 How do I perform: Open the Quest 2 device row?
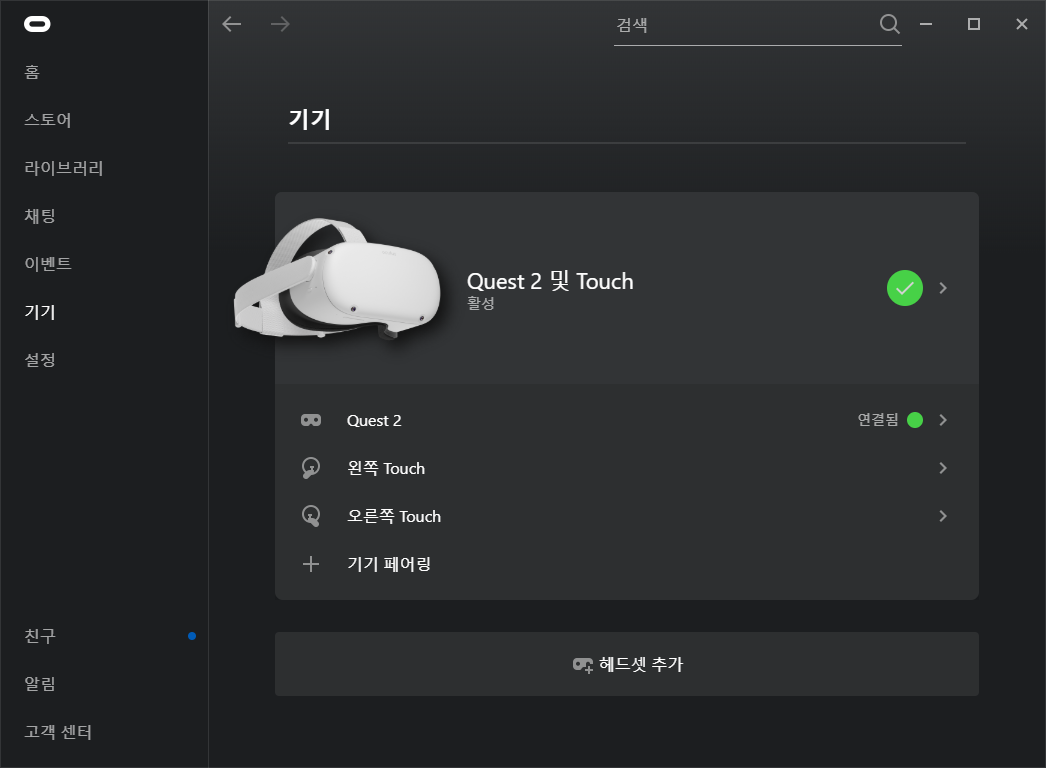[626, 420]
